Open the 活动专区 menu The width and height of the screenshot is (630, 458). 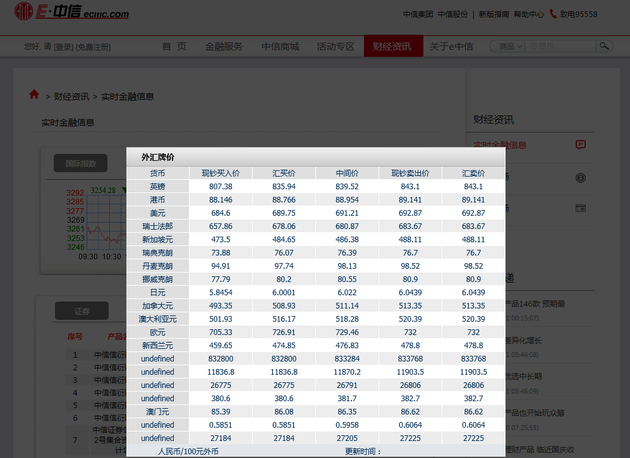tap(335, 47)
